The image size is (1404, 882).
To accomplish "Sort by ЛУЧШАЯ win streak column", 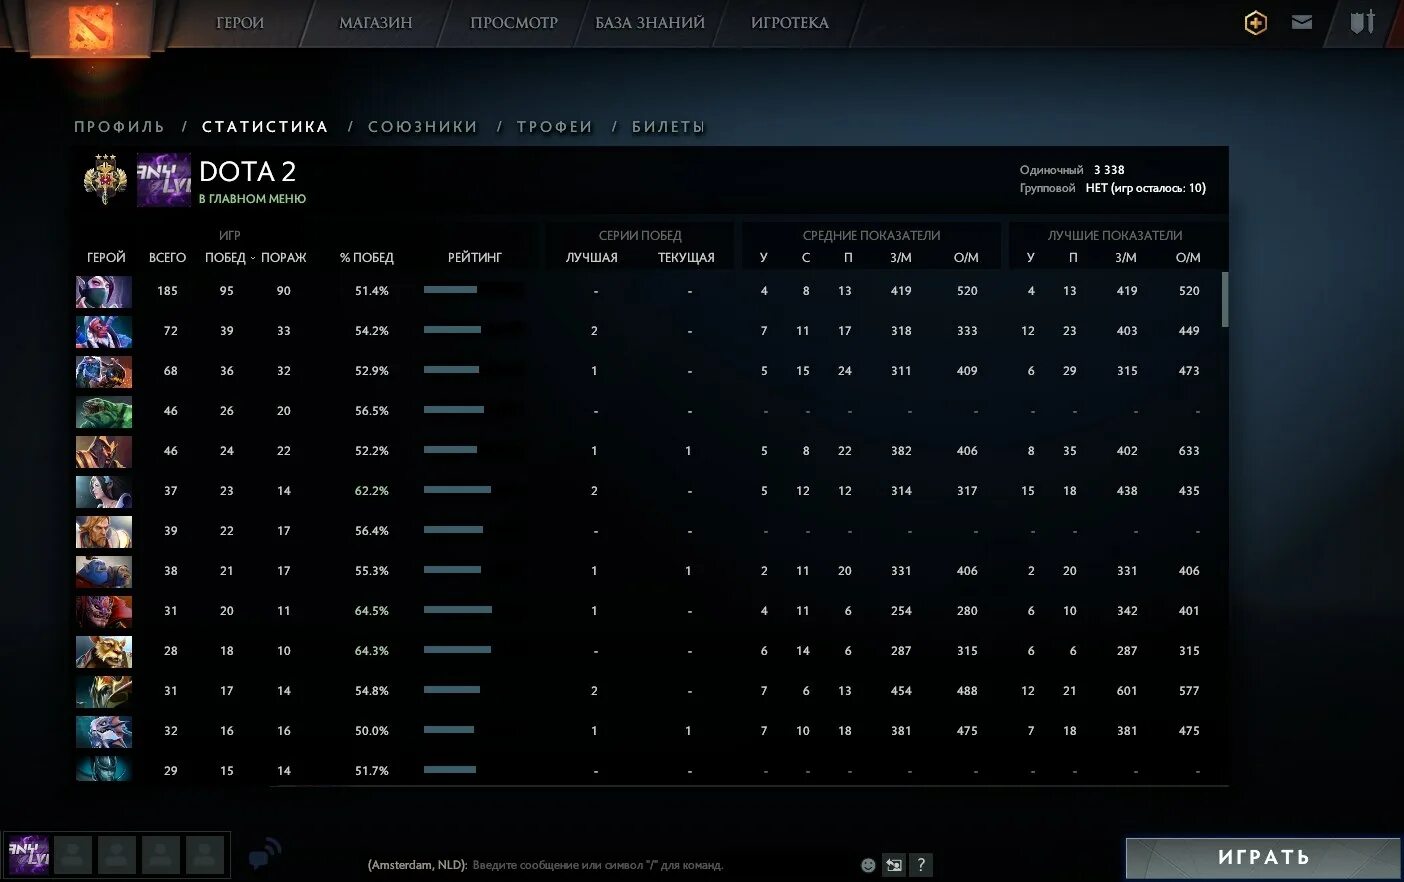I will click(592, 258).
